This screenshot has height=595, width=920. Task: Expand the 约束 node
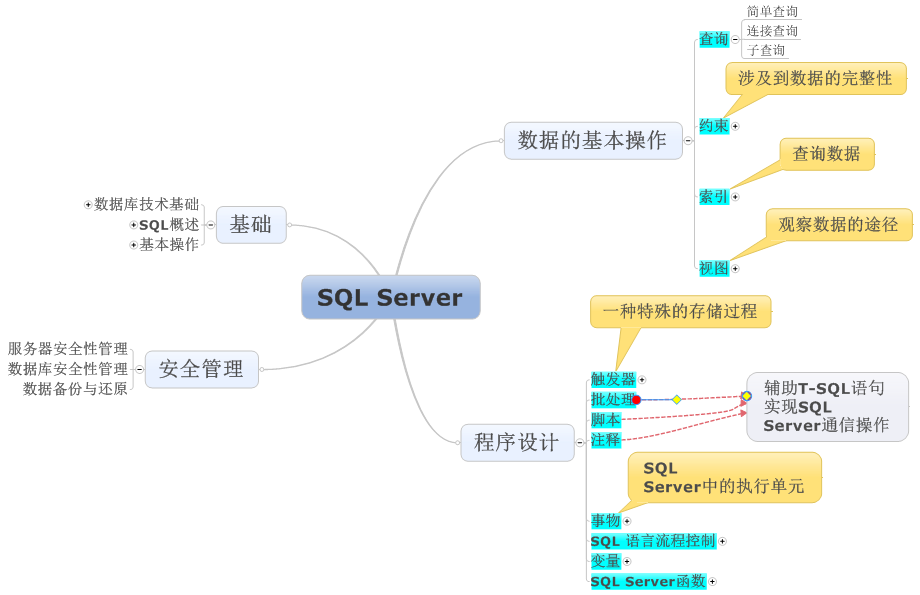(737, 126)
